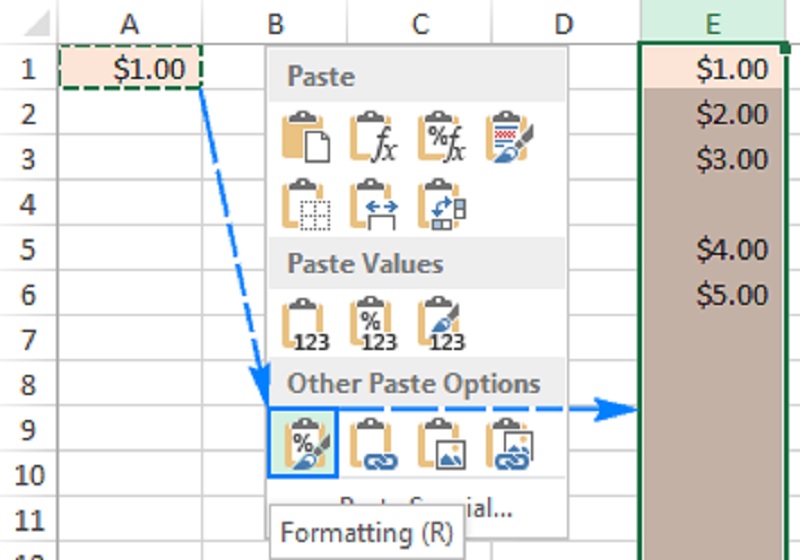
Task: Select Keep Source Column Widths icon
Action: coord(373,204)
